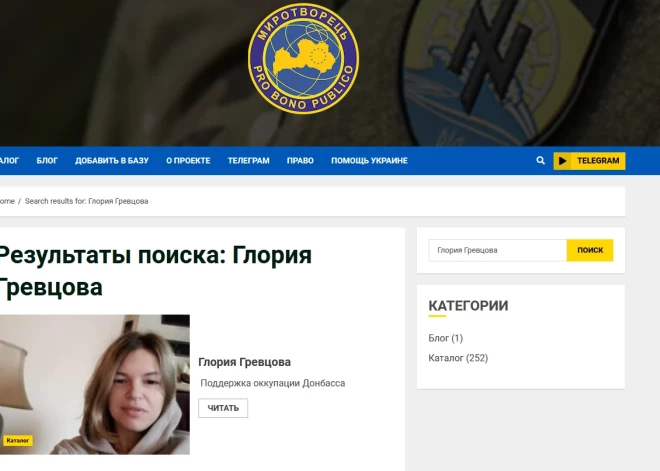Open the Глория Гревцова result title
Screen dimensions: 660x471
pyautogui.click(x=244, y=362)
